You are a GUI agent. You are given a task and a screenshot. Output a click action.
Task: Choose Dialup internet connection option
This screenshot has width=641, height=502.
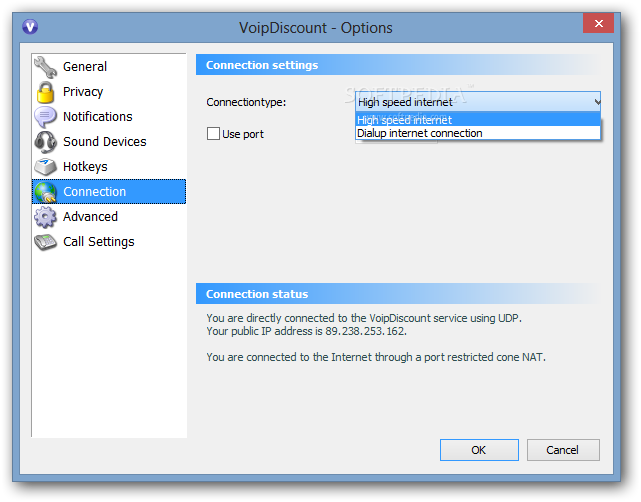(x=478, y=133)
